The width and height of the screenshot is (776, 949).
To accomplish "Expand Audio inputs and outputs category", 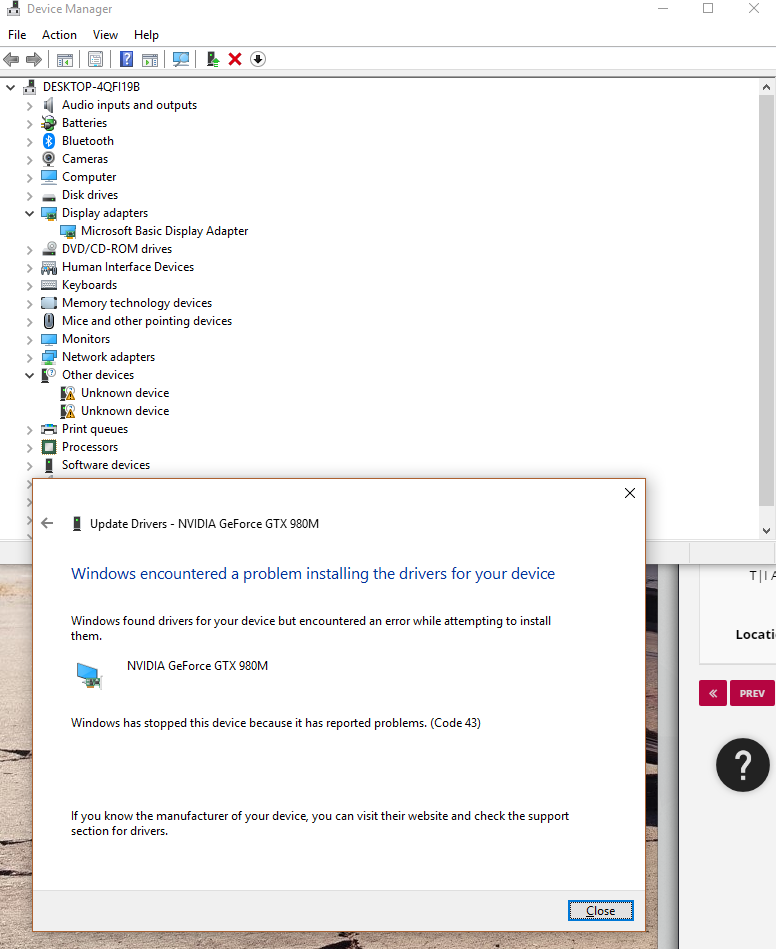I will coord(29,106).
